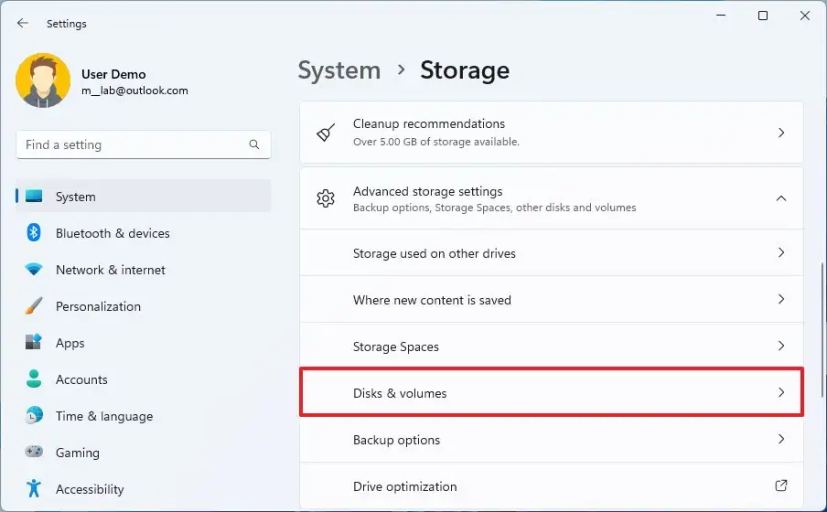The width and height of the screenshot is (827, 512).
Task: Open Personalization label
Action: [98, 306]
